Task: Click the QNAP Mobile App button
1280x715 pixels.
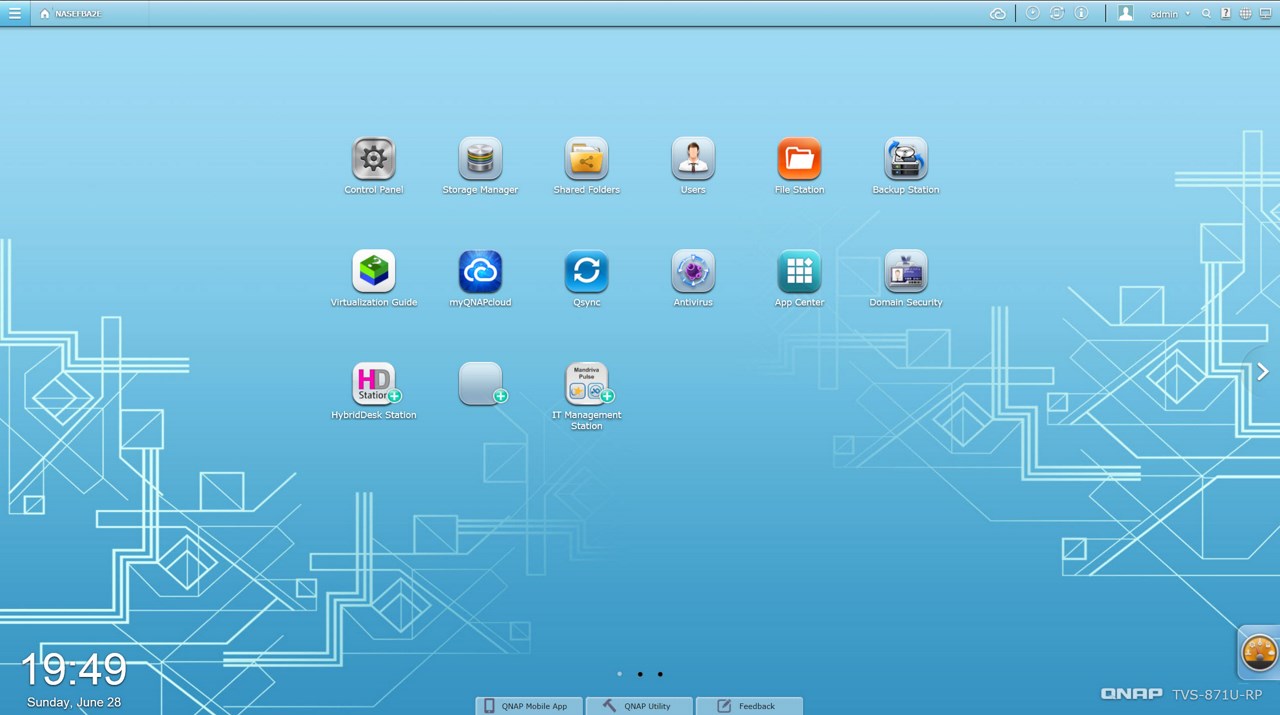Action: point(528,706)
